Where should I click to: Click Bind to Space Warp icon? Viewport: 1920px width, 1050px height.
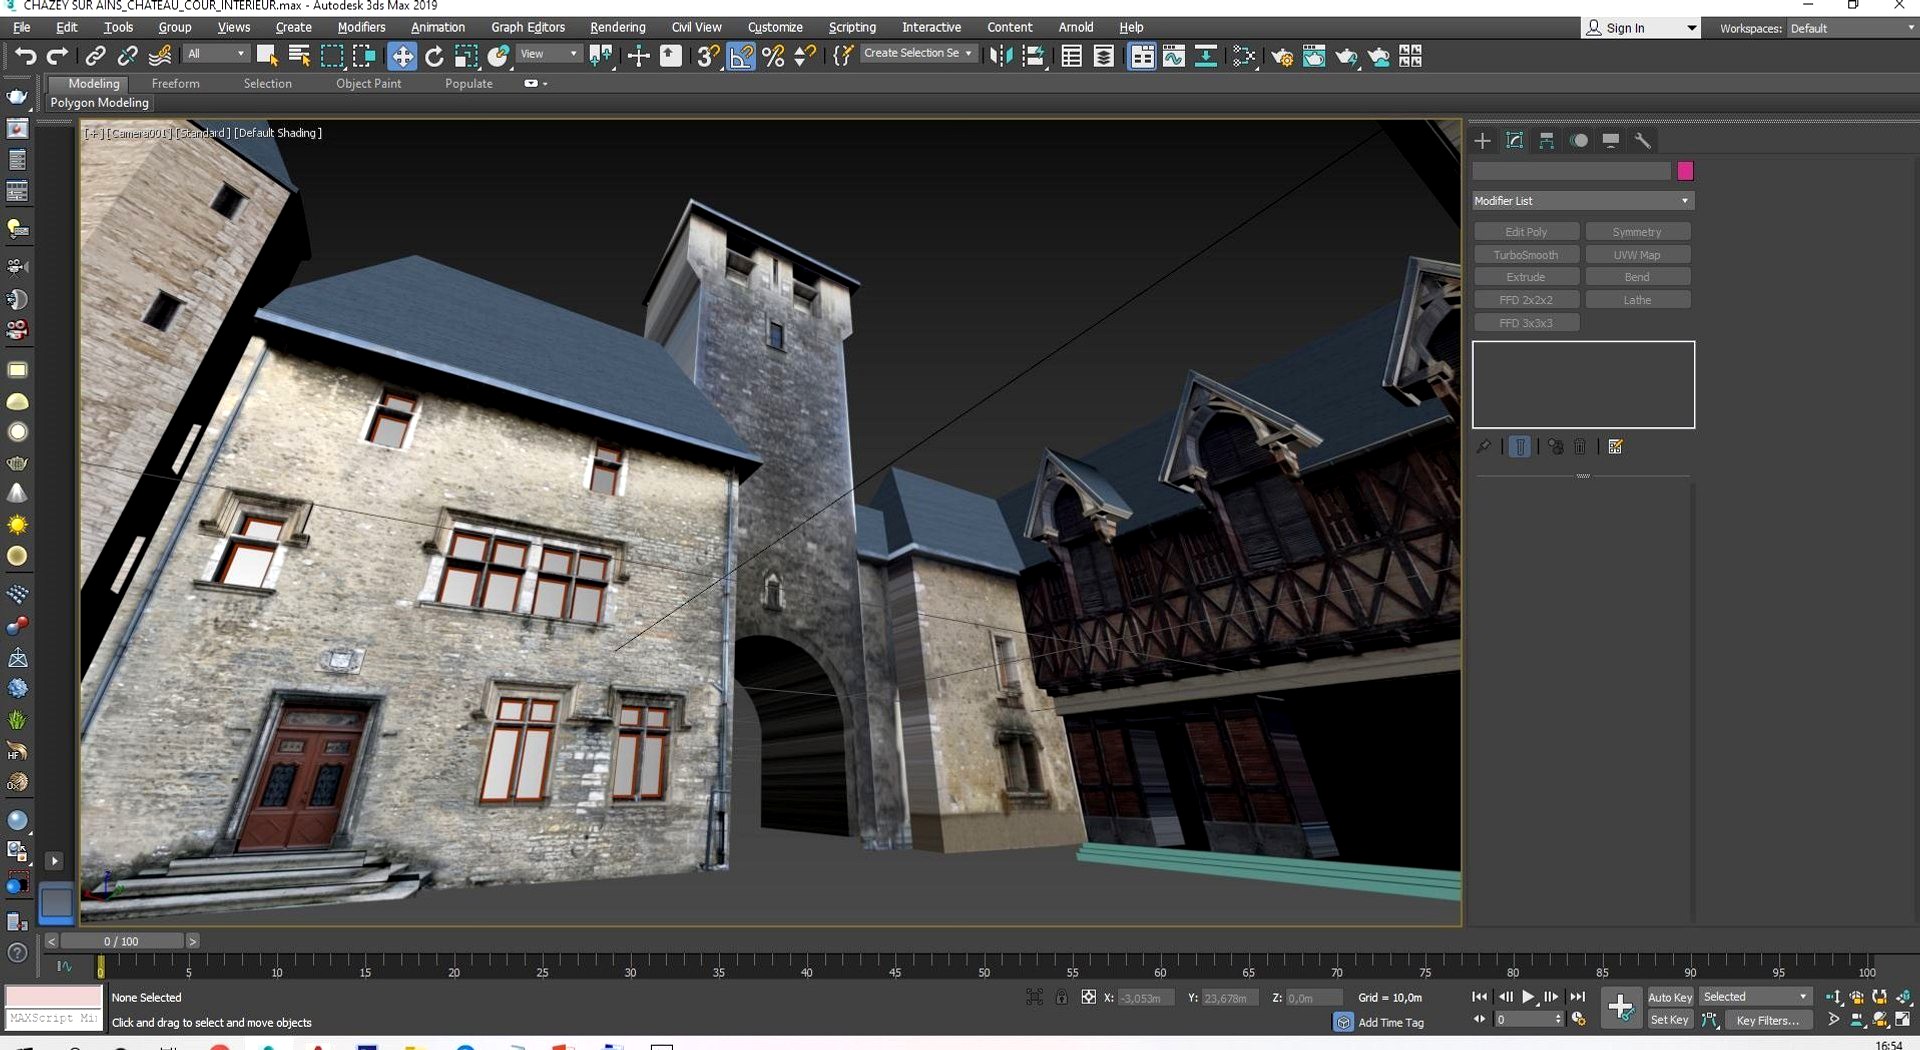(x=160, y=56)
